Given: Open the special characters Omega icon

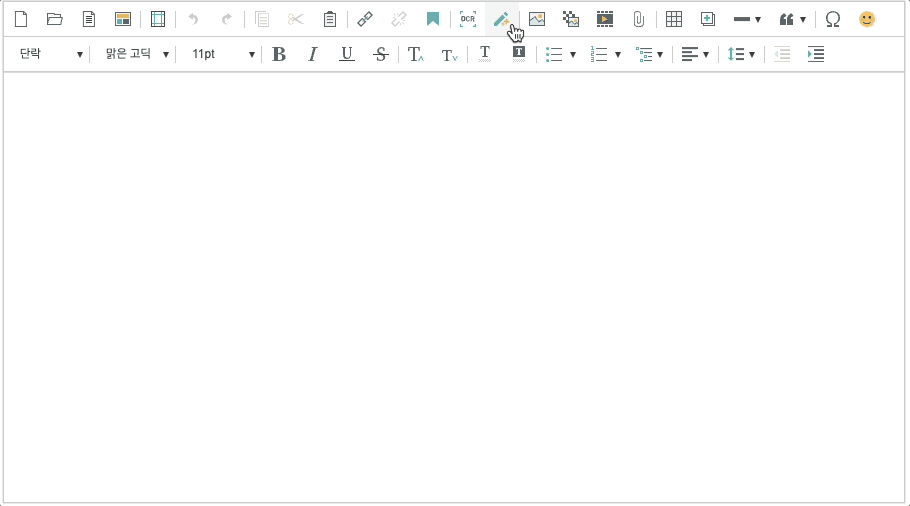Looking at the screenshot, I should click(x=832, y=19).
